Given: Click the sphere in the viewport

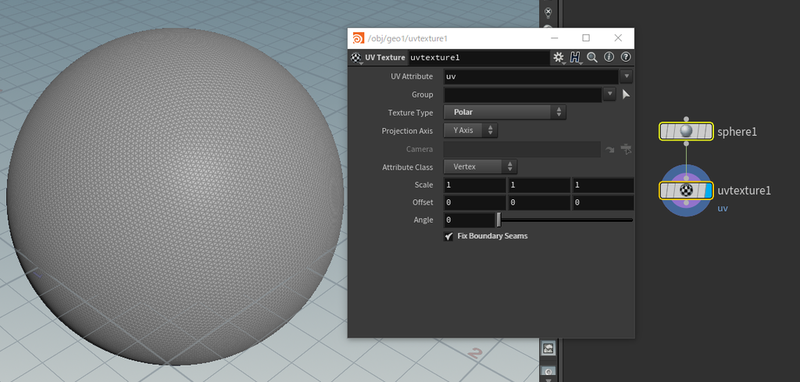Looking at the screenshot, I should coord(175,196).
